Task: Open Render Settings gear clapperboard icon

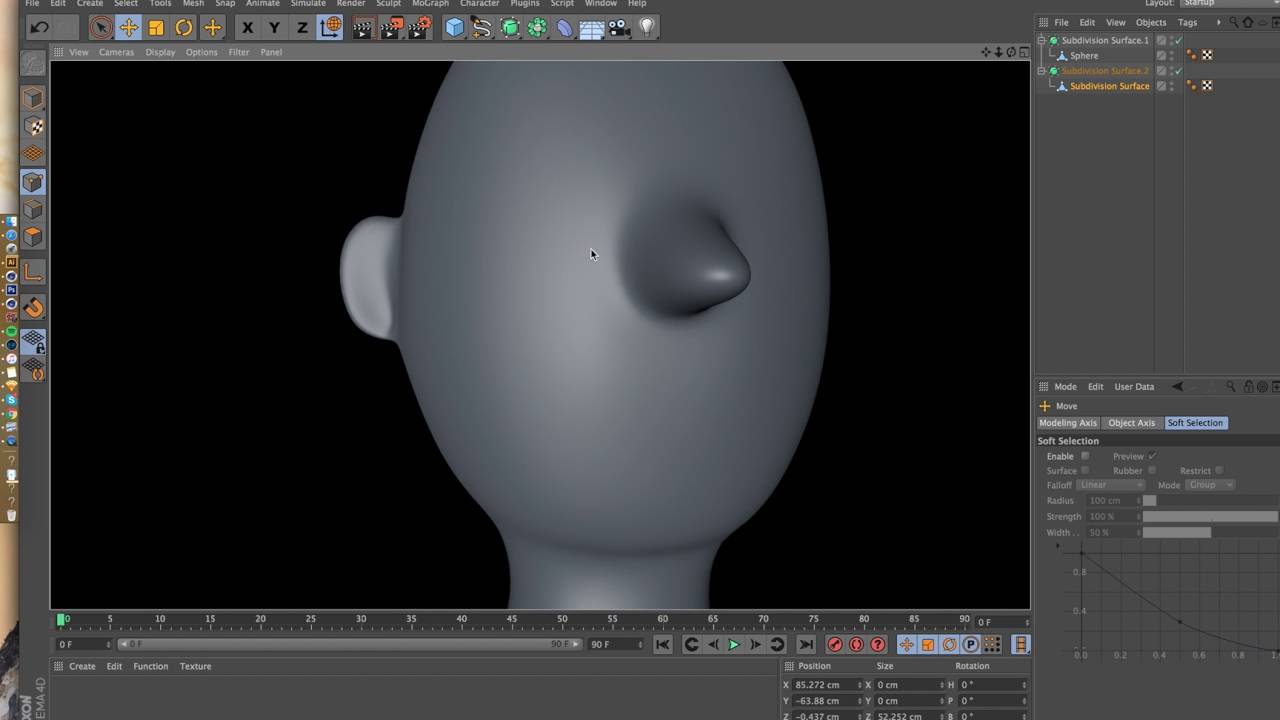Action: [420, 28]
